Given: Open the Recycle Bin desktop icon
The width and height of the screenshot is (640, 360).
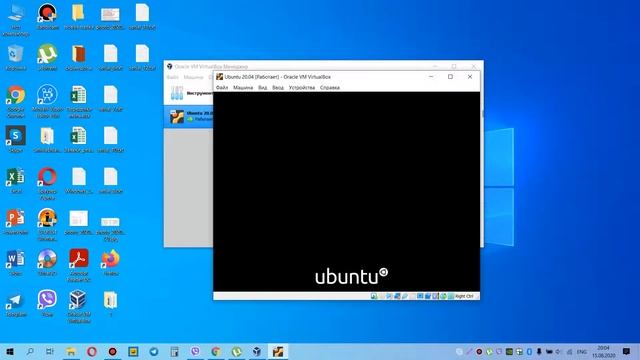Looking at the screenshot, I should 16,57.
